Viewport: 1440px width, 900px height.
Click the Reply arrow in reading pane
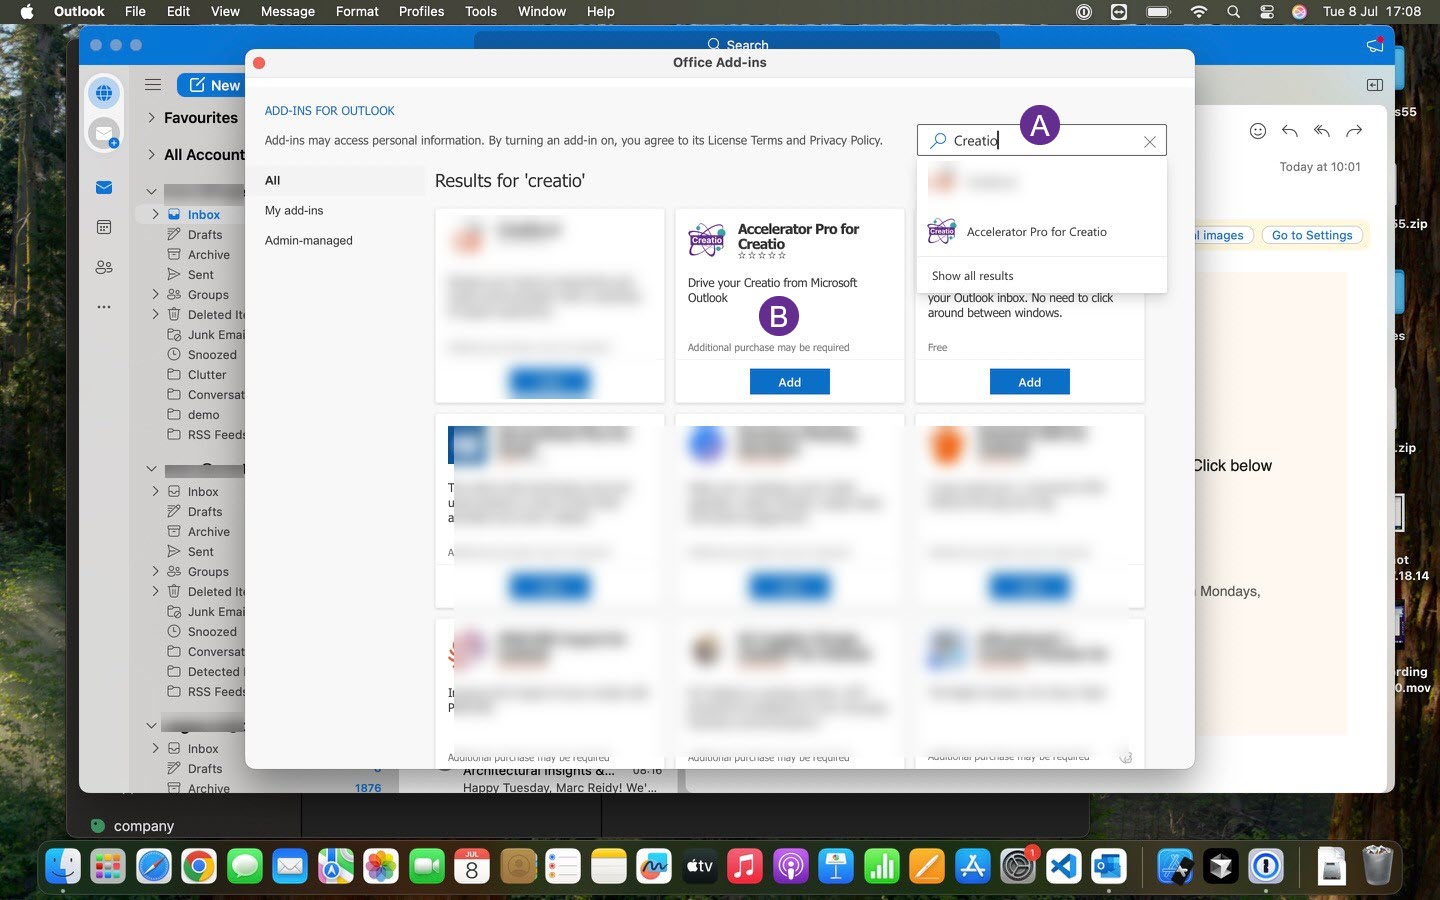coord(1290,131)
